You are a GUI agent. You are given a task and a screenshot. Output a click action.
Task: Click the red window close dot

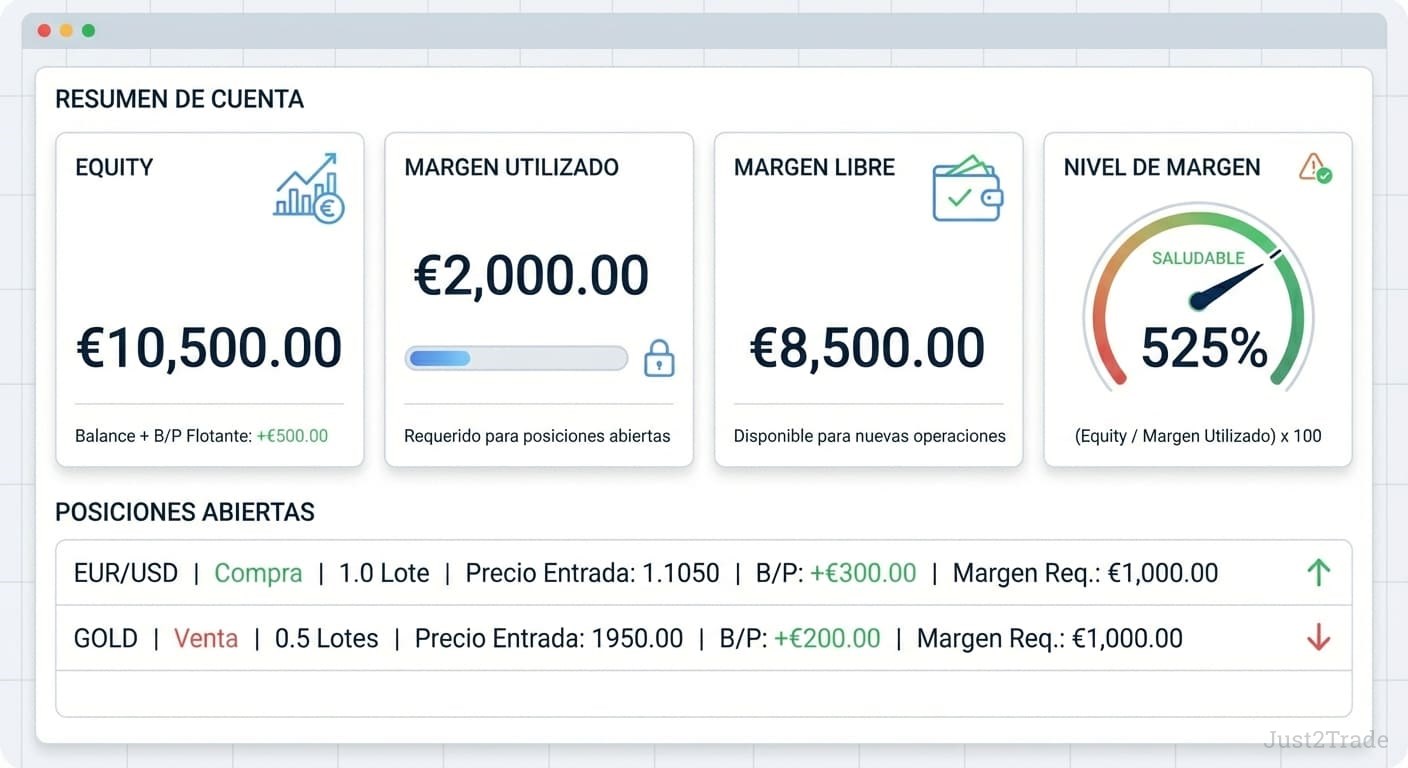[44, 31]
